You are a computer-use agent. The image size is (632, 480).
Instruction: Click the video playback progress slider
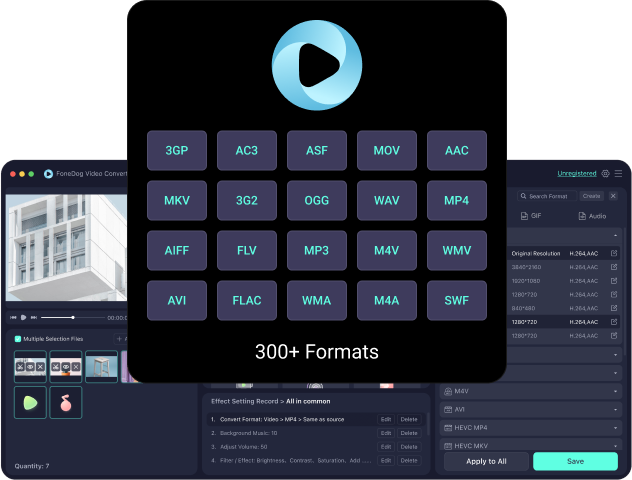(73, 318)
